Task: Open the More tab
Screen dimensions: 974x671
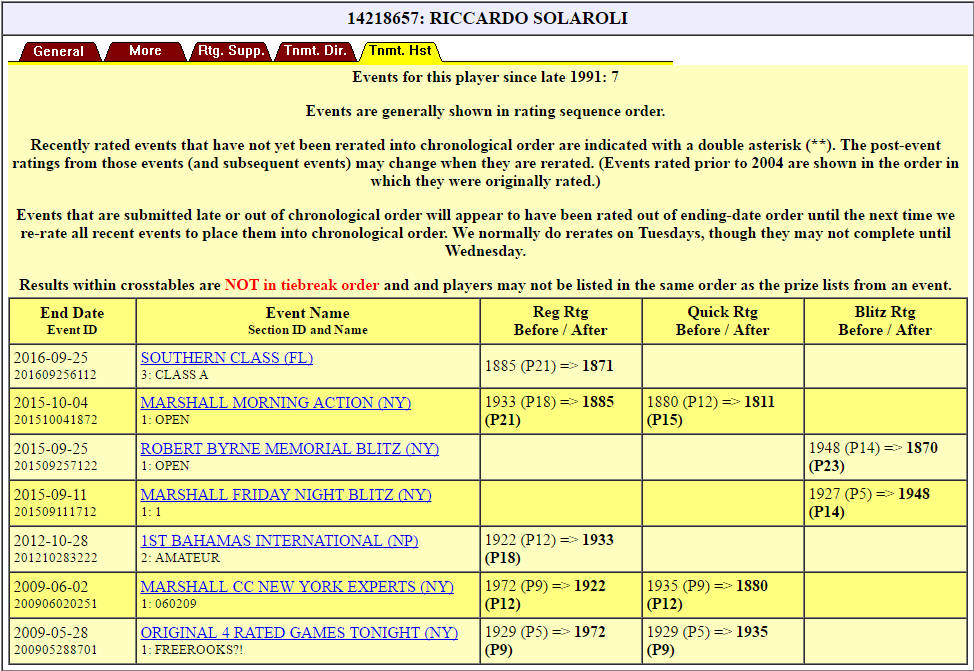Action: [145, 51]
